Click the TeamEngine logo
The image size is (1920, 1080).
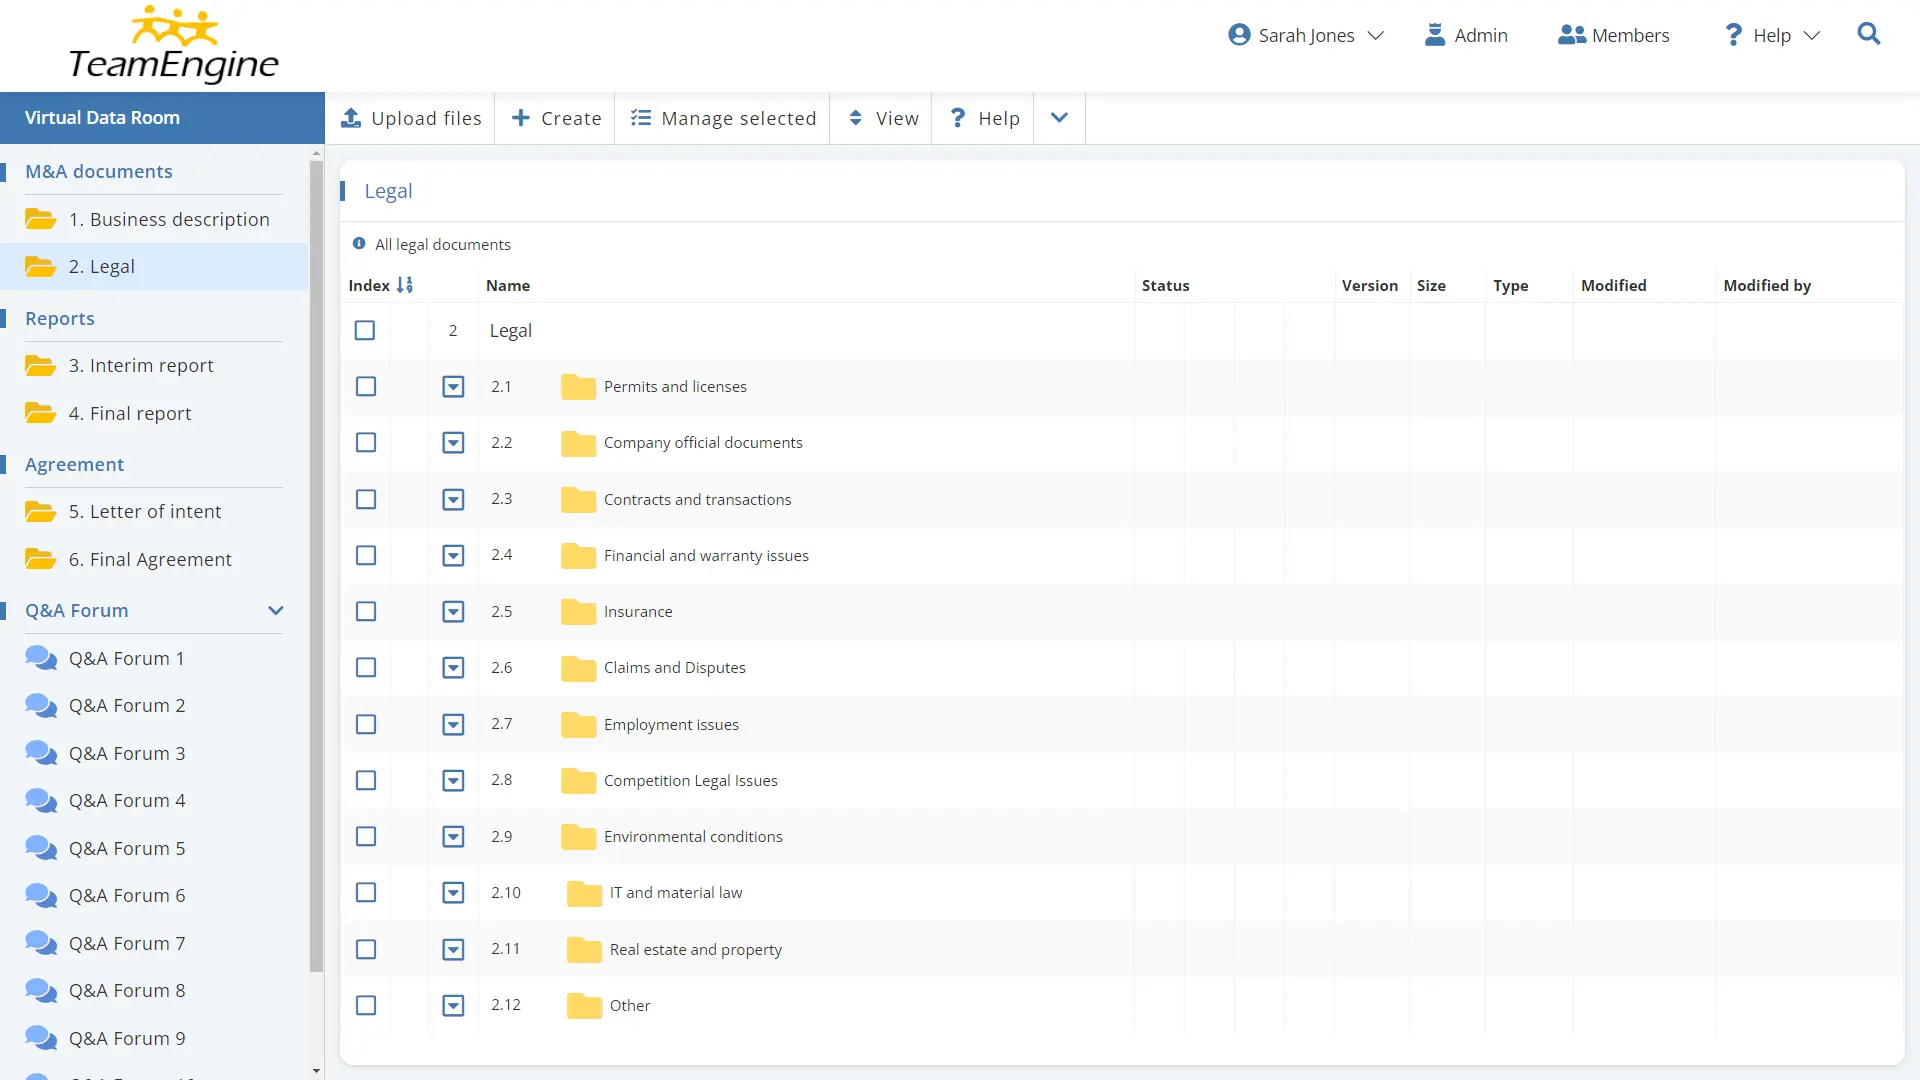point(174,44)
